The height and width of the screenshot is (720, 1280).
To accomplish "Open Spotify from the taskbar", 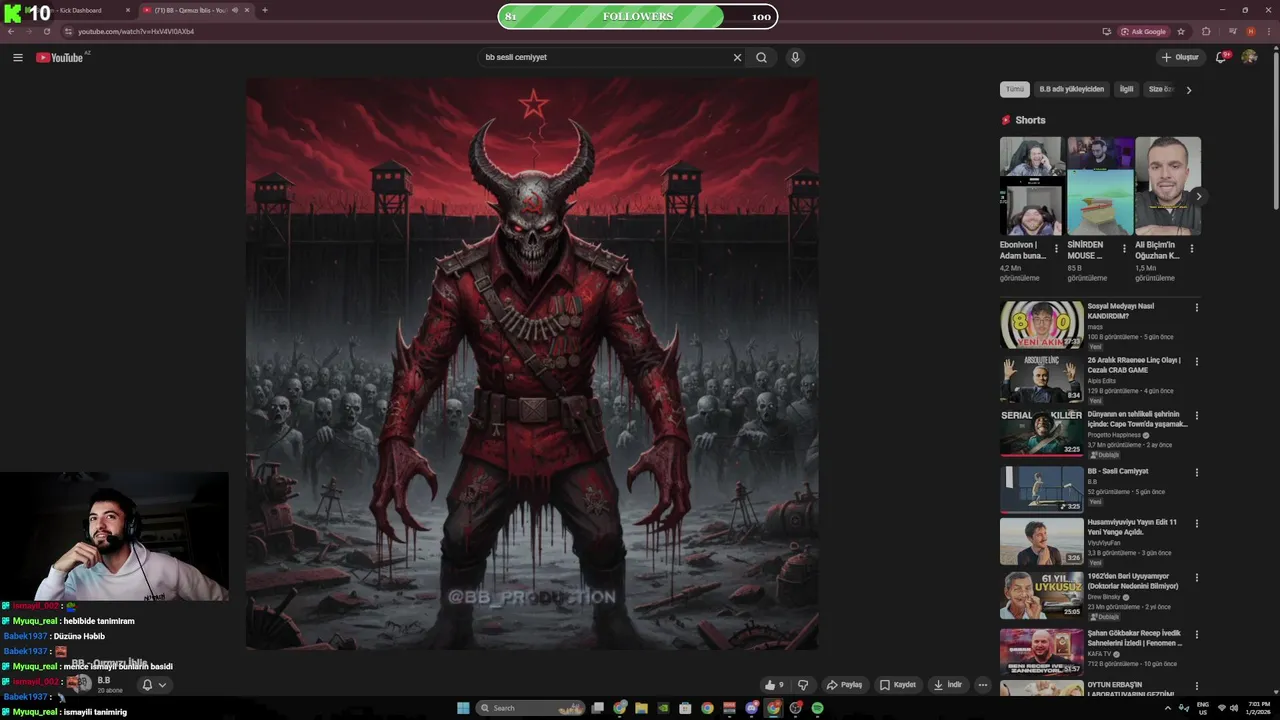I will (x=817, y=708).
